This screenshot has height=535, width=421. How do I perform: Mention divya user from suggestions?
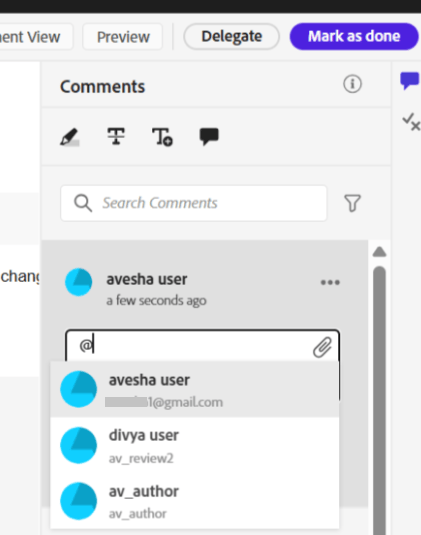pyautogui.click(x=194, y=445)
